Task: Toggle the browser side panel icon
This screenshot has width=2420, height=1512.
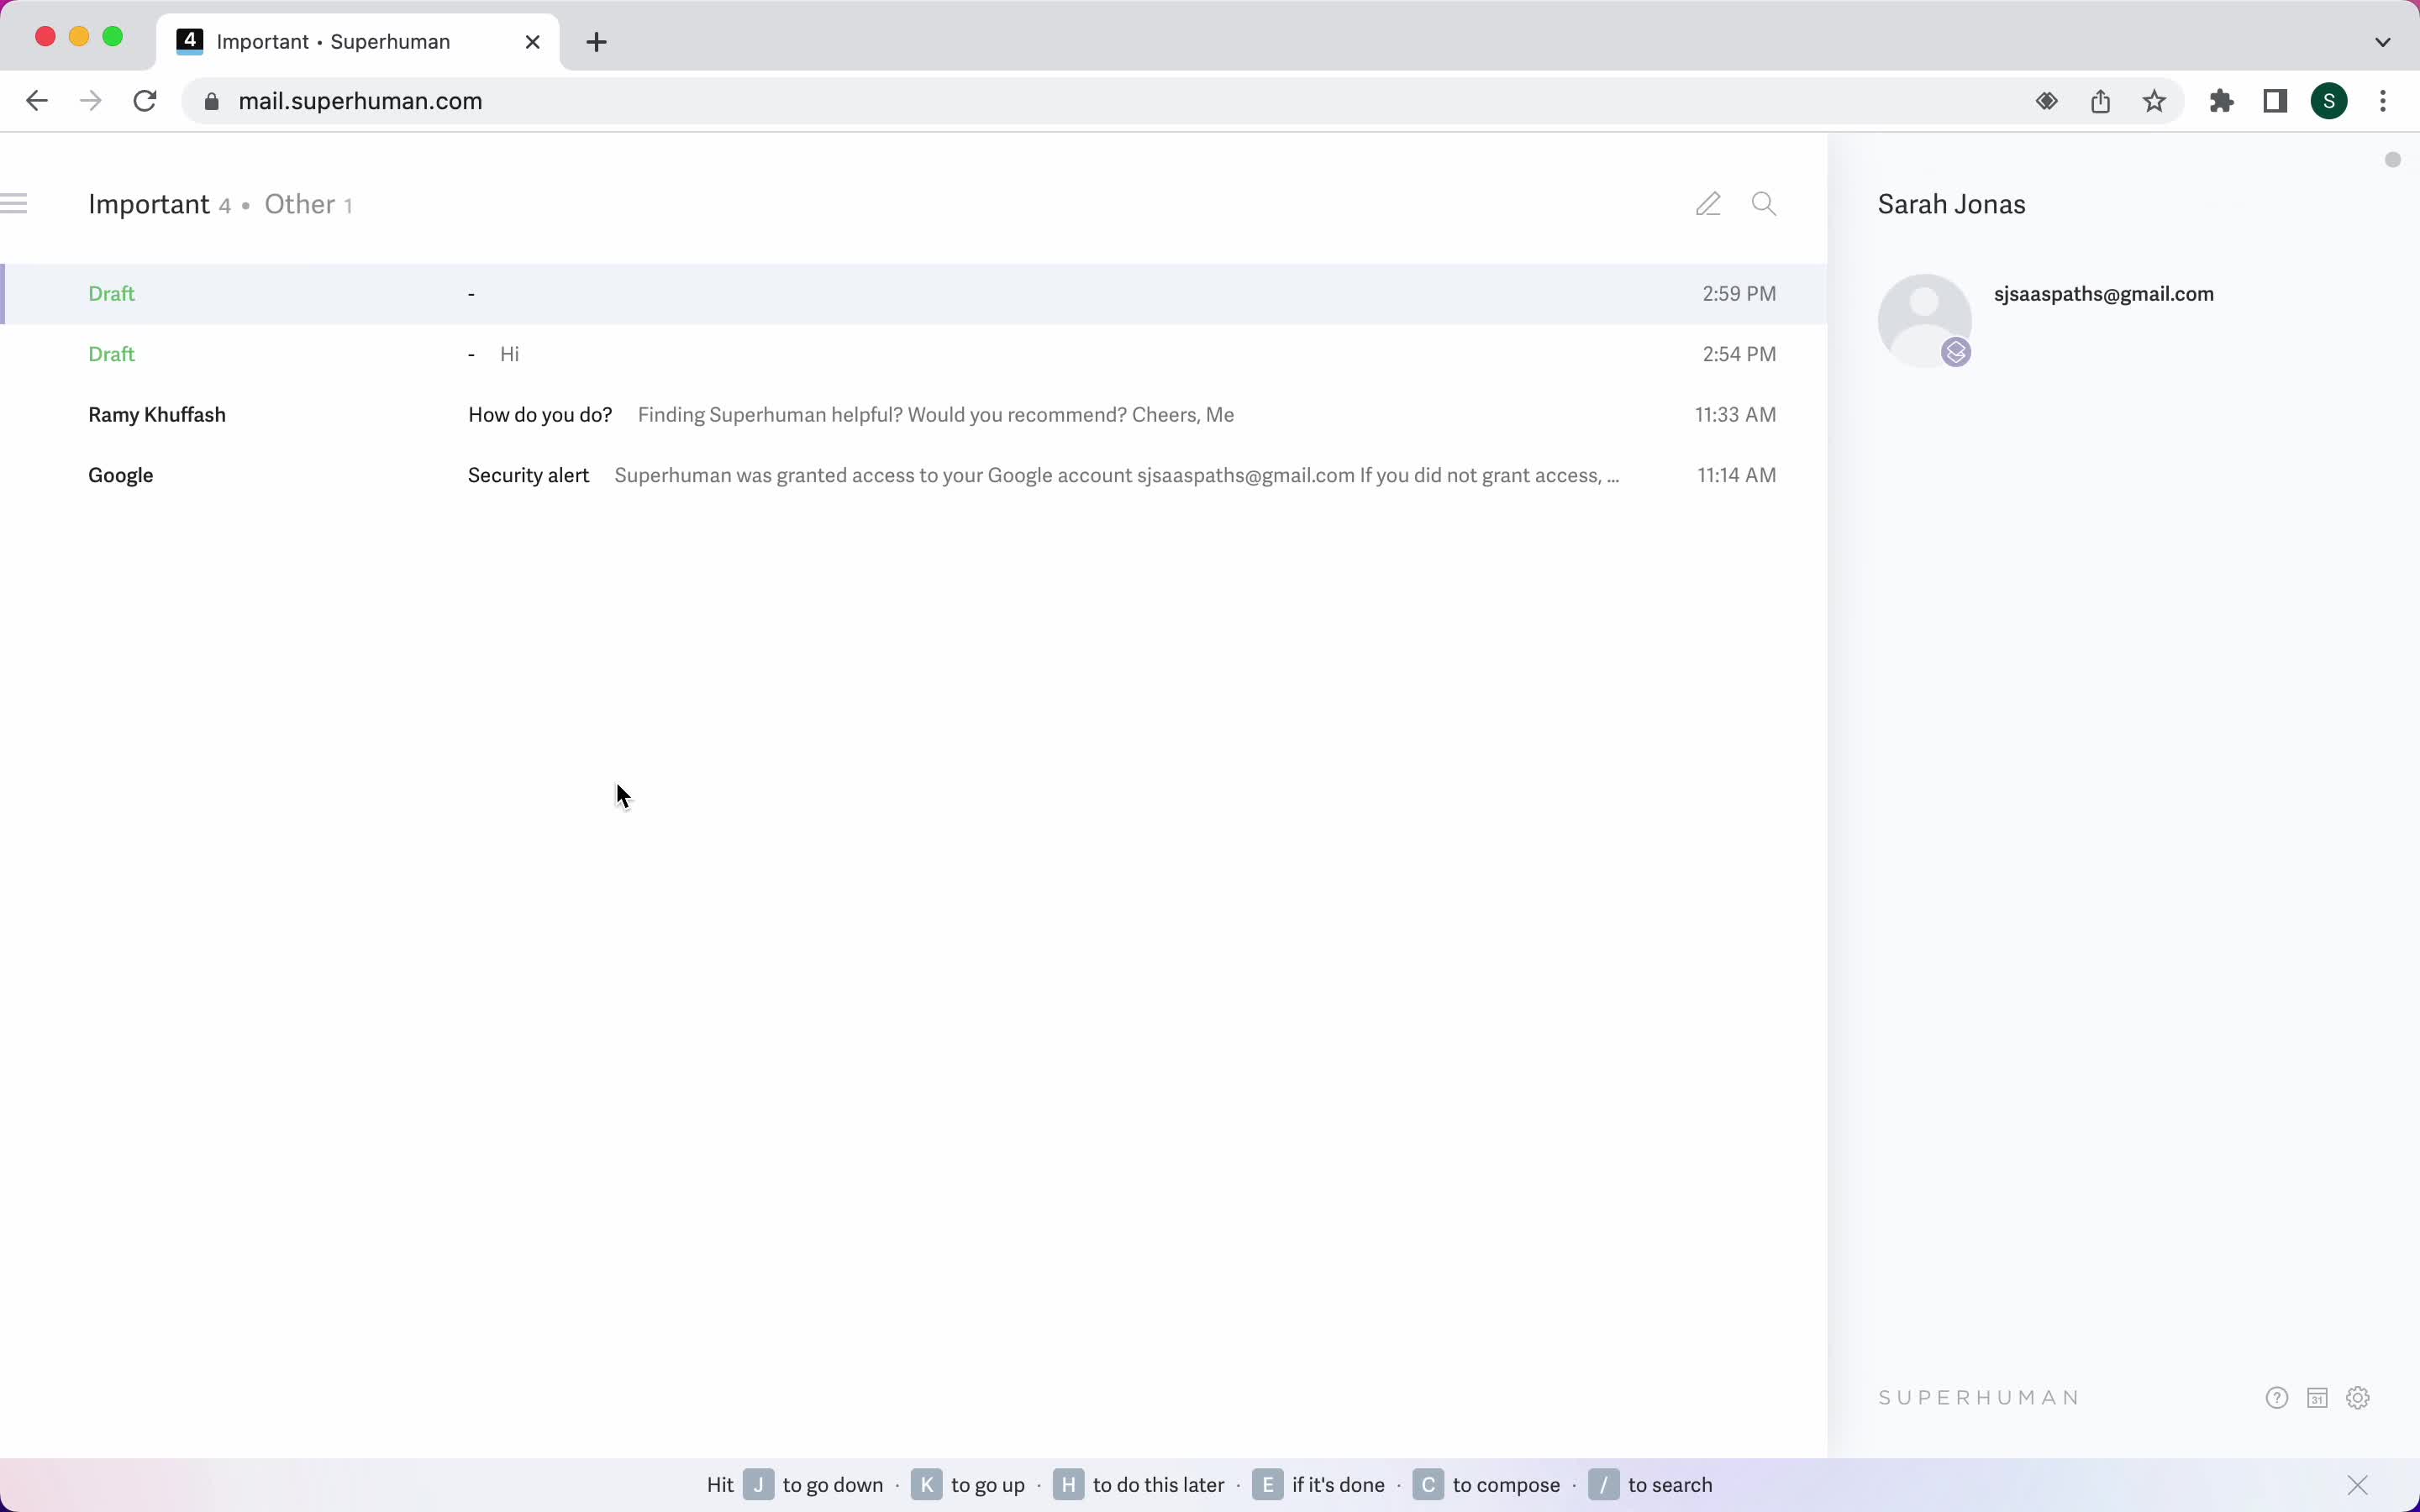Action: pyautogui.click(x=2276, y=101)
